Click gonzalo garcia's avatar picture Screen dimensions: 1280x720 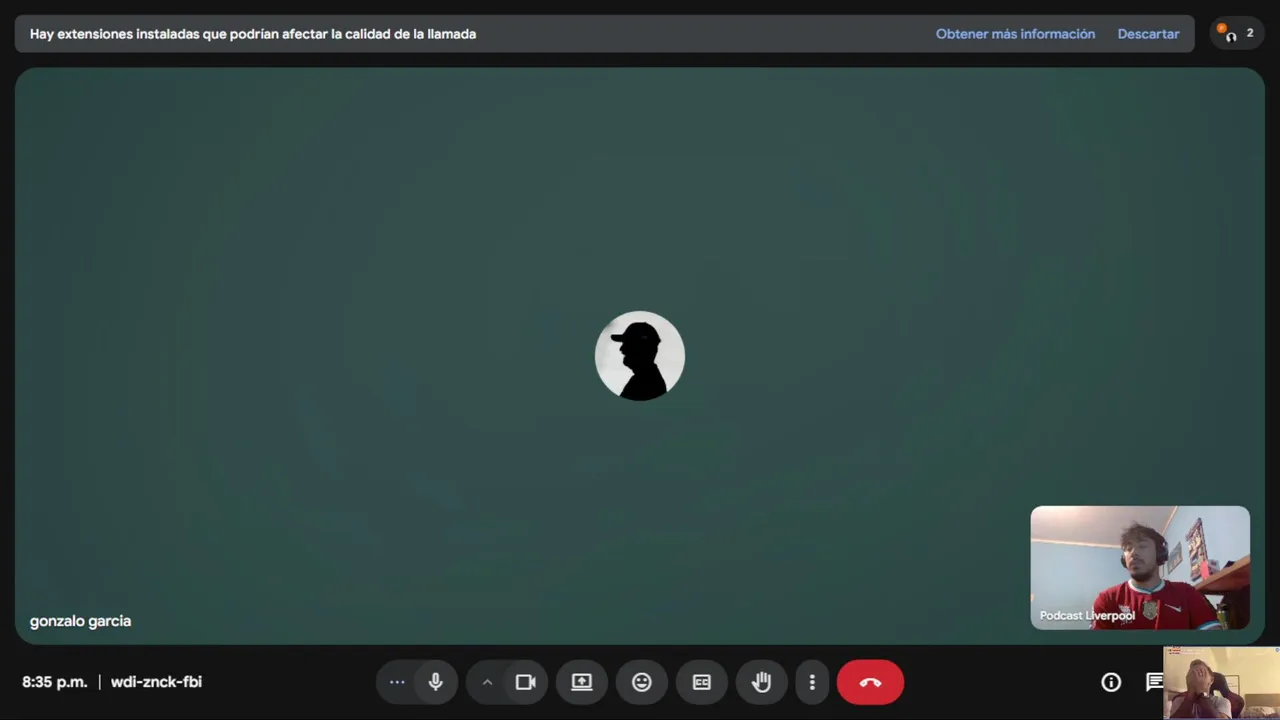pyautogui.click(x=640, y=356)
